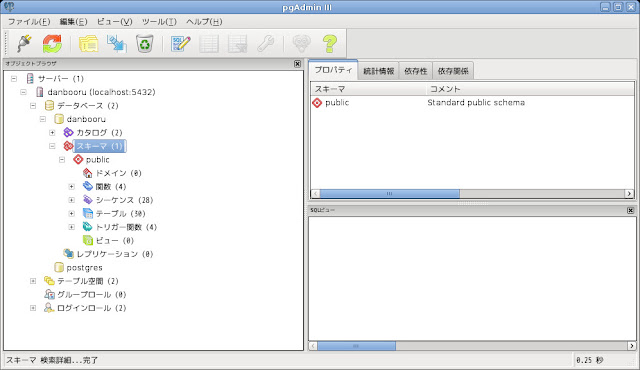
Task: Open the SQL query tool icon
Action: (x=181, y=44)
